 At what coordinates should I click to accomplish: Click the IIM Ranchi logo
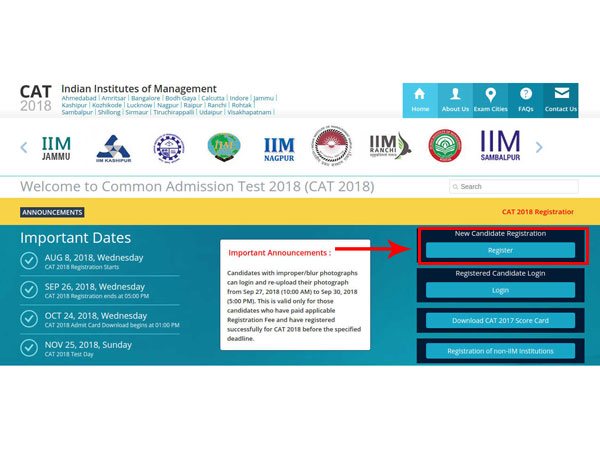click(390, 146)
